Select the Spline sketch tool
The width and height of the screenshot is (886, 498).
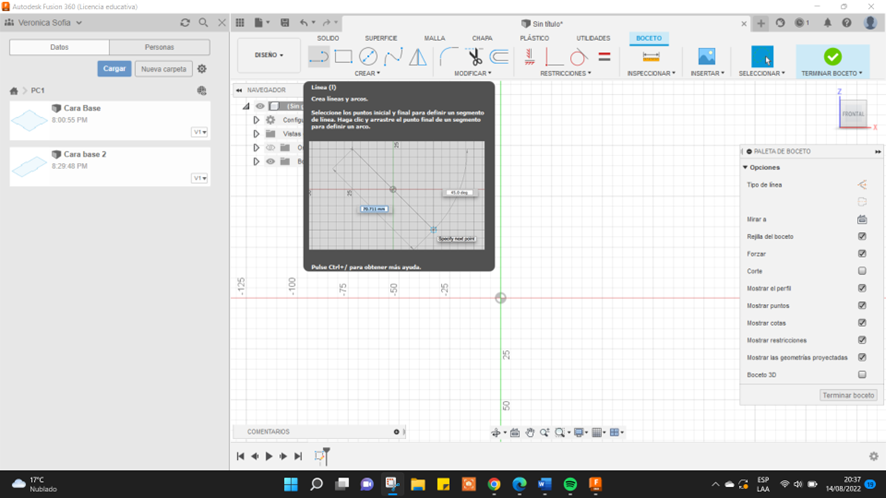(393, 57)
